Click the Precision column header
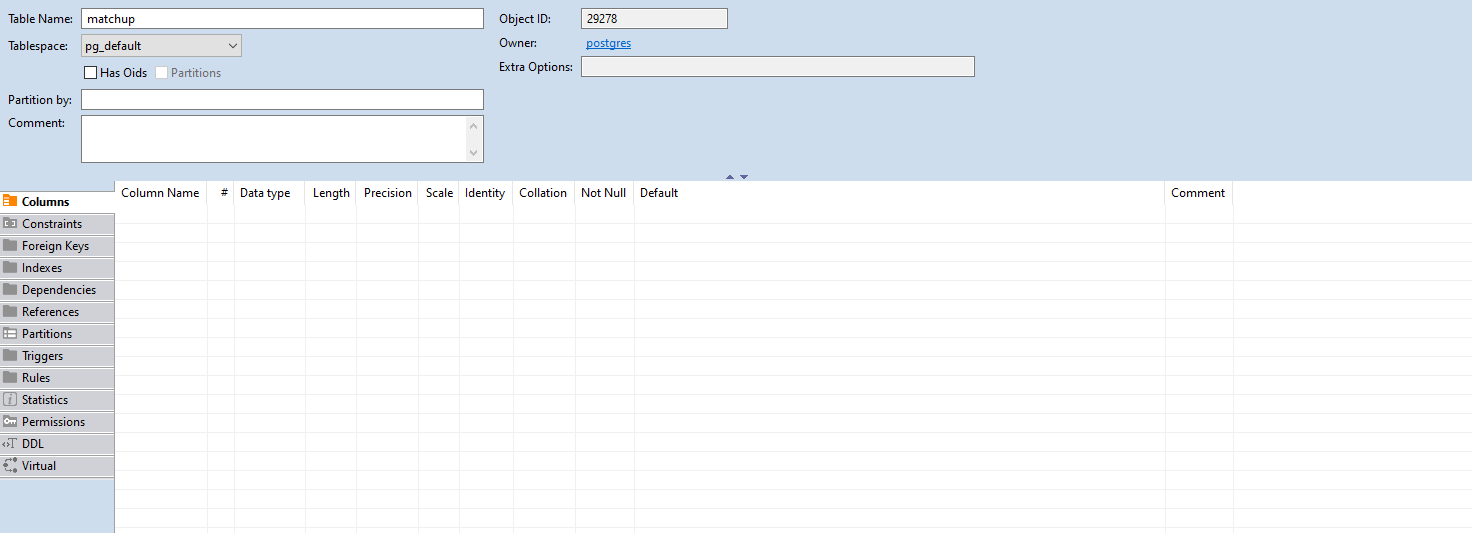Image resolution: width=1472 pixels, height=533 pixels. tap(388, 193)
